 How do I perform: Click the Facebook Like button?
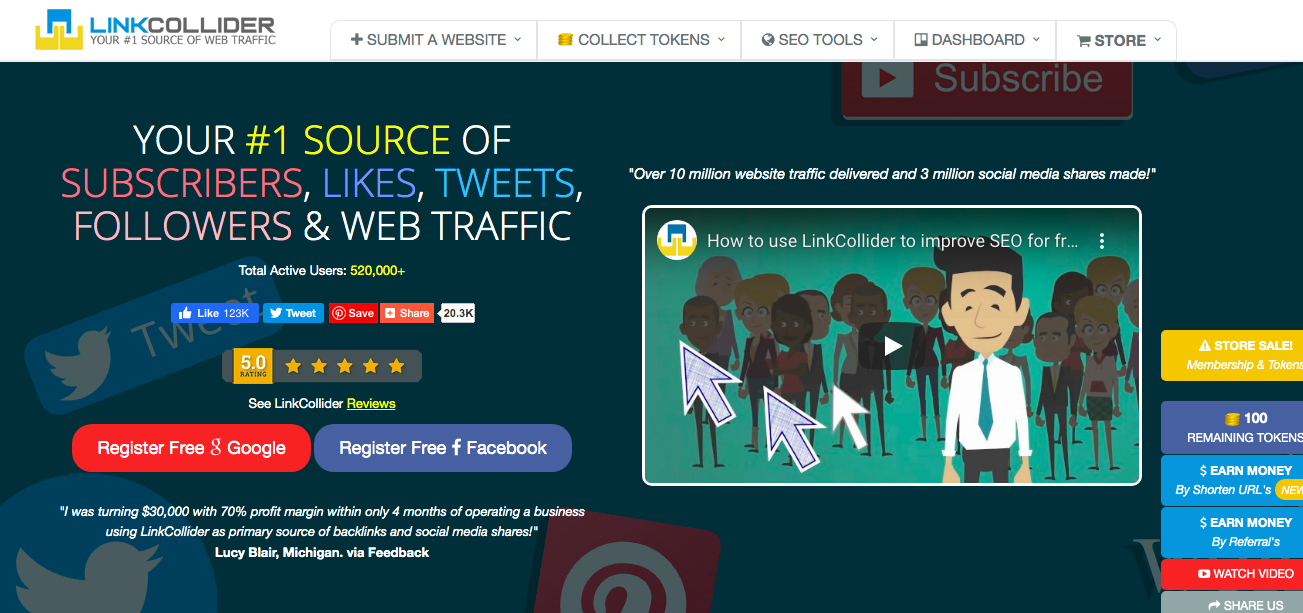tap(215, 313)
